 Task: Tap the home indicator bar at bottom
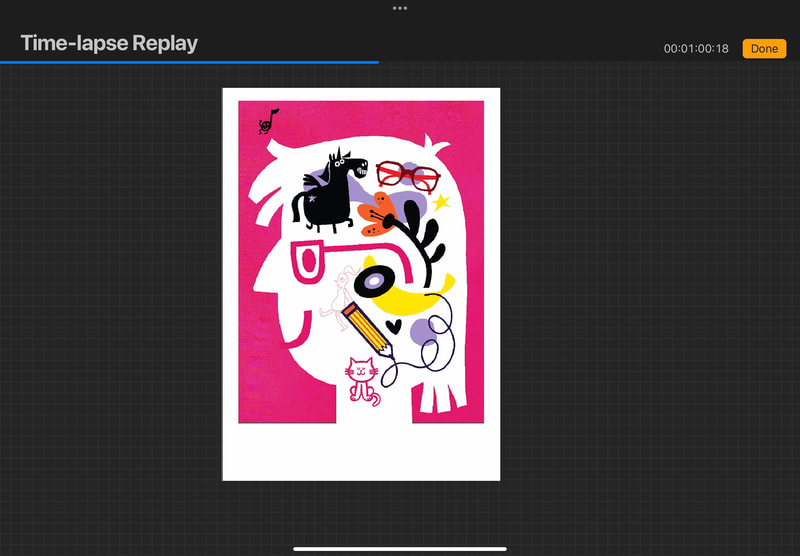pyautogui.click(x=400, y=548)
